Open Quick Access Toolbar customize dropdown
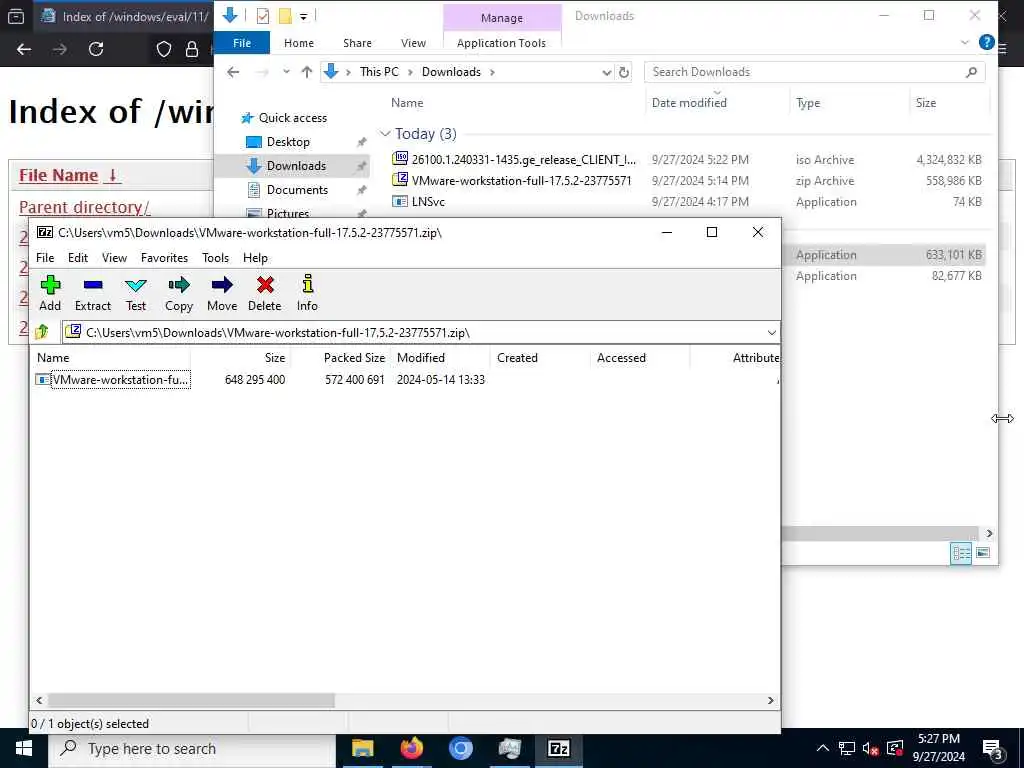 304,16
